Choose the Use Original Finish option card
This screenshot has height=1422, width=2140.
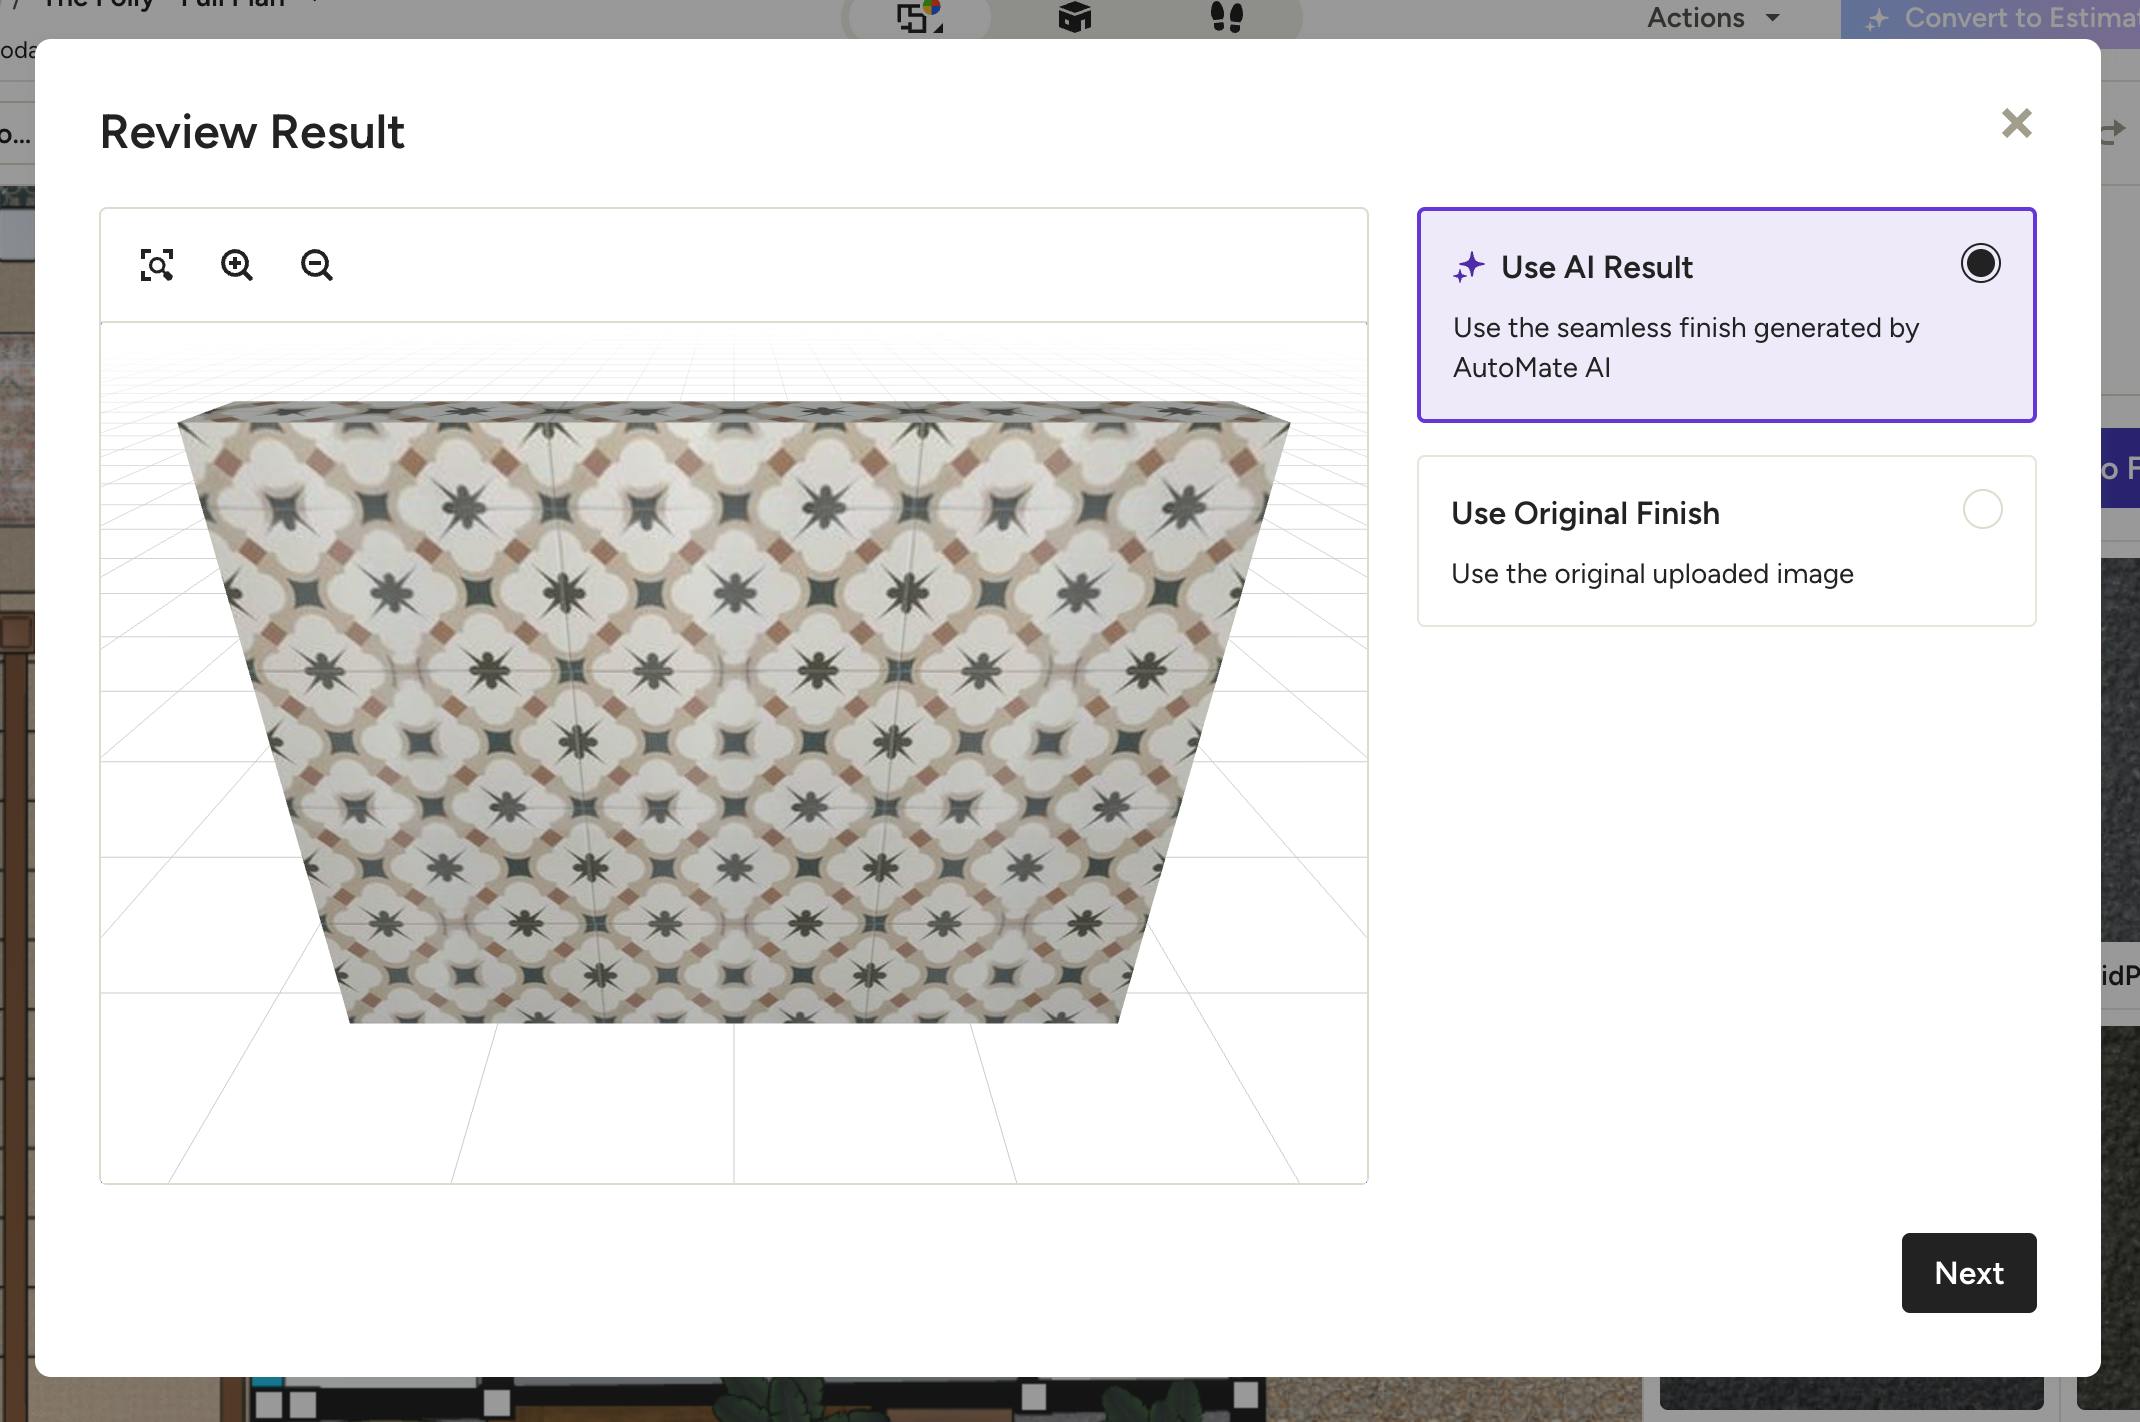click(x=1726, y=541)
